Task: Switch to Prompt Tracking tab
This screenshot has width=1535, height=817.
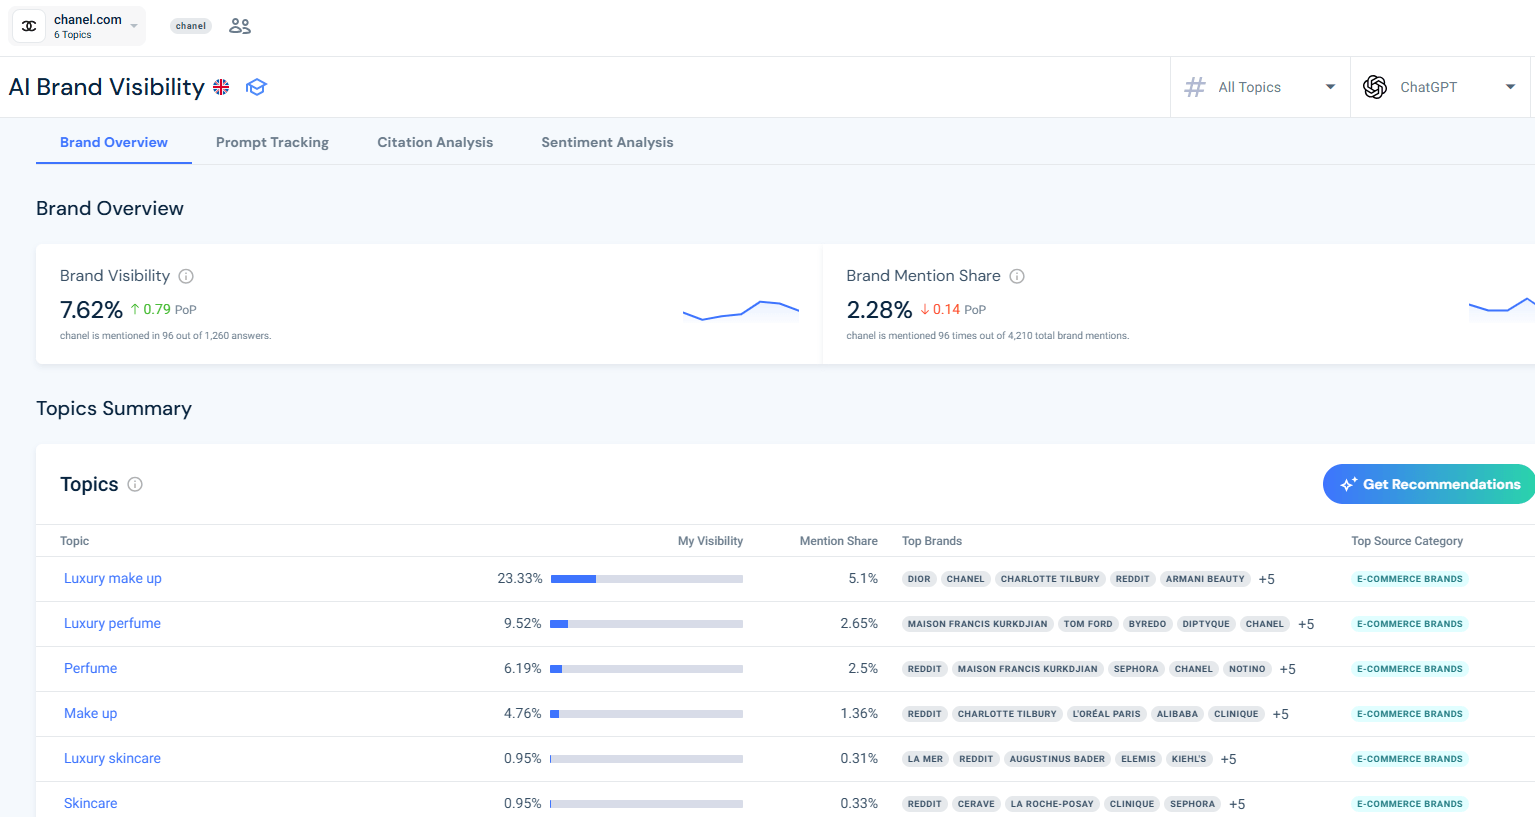Action: pyautogui.click(x=272, y=142)
